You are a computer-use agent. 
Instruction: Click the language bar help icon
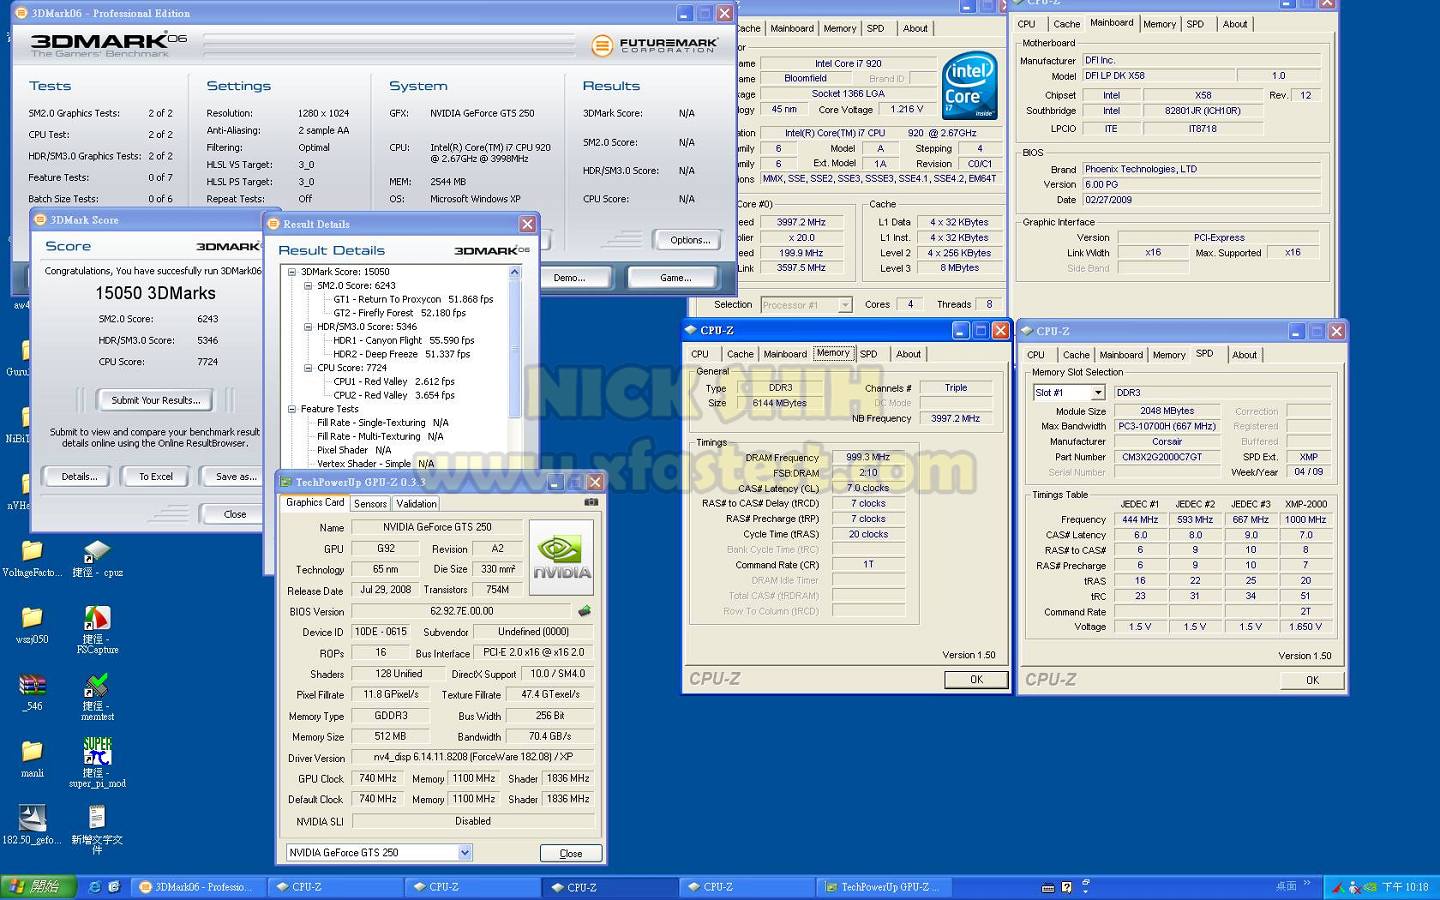point(1067,887)
